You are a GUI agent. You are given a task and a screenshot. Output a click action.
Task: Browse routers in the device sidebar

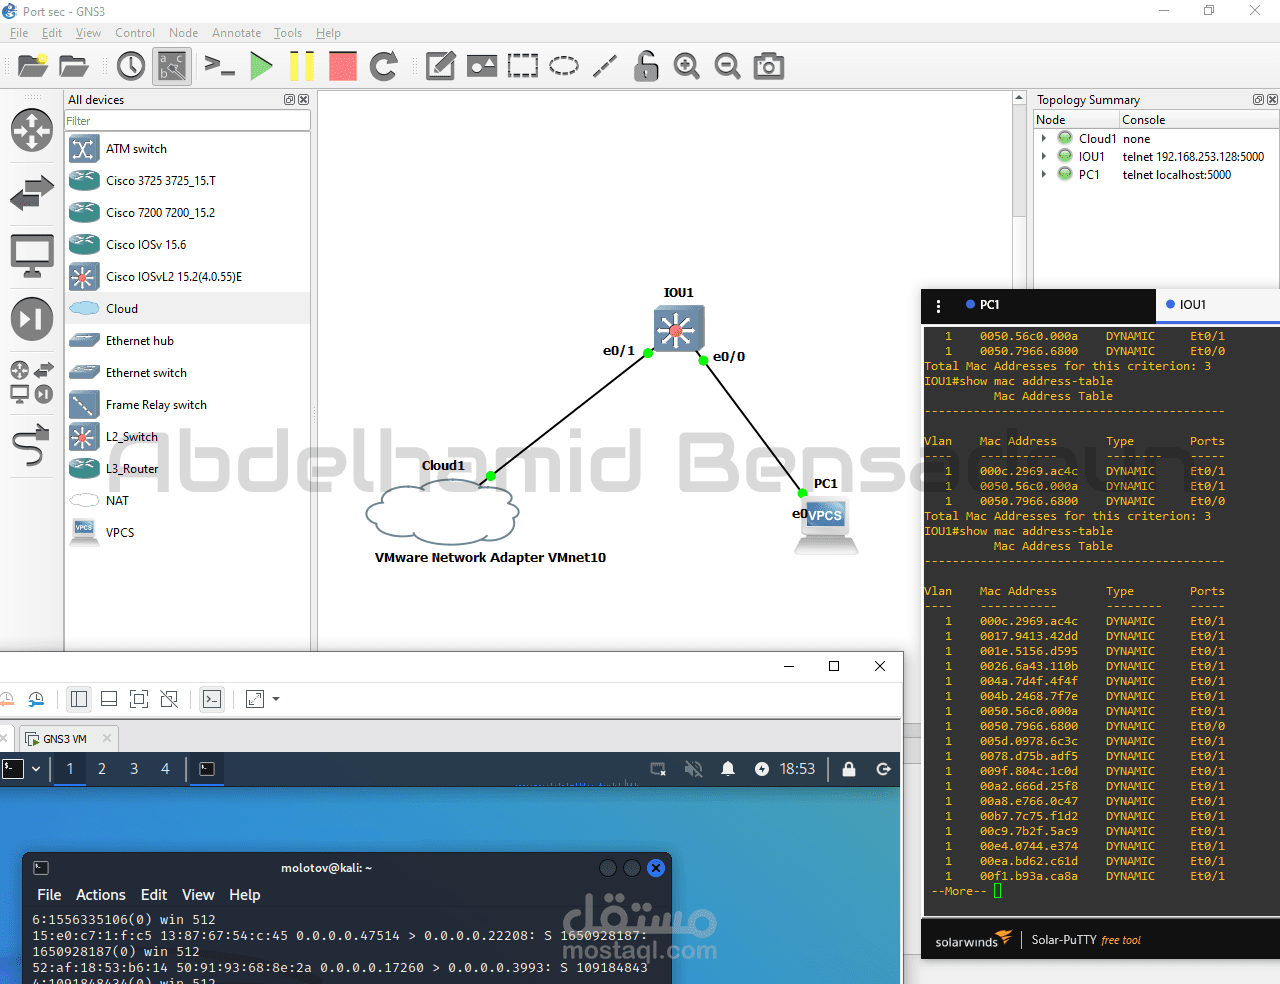coord(32,131)
